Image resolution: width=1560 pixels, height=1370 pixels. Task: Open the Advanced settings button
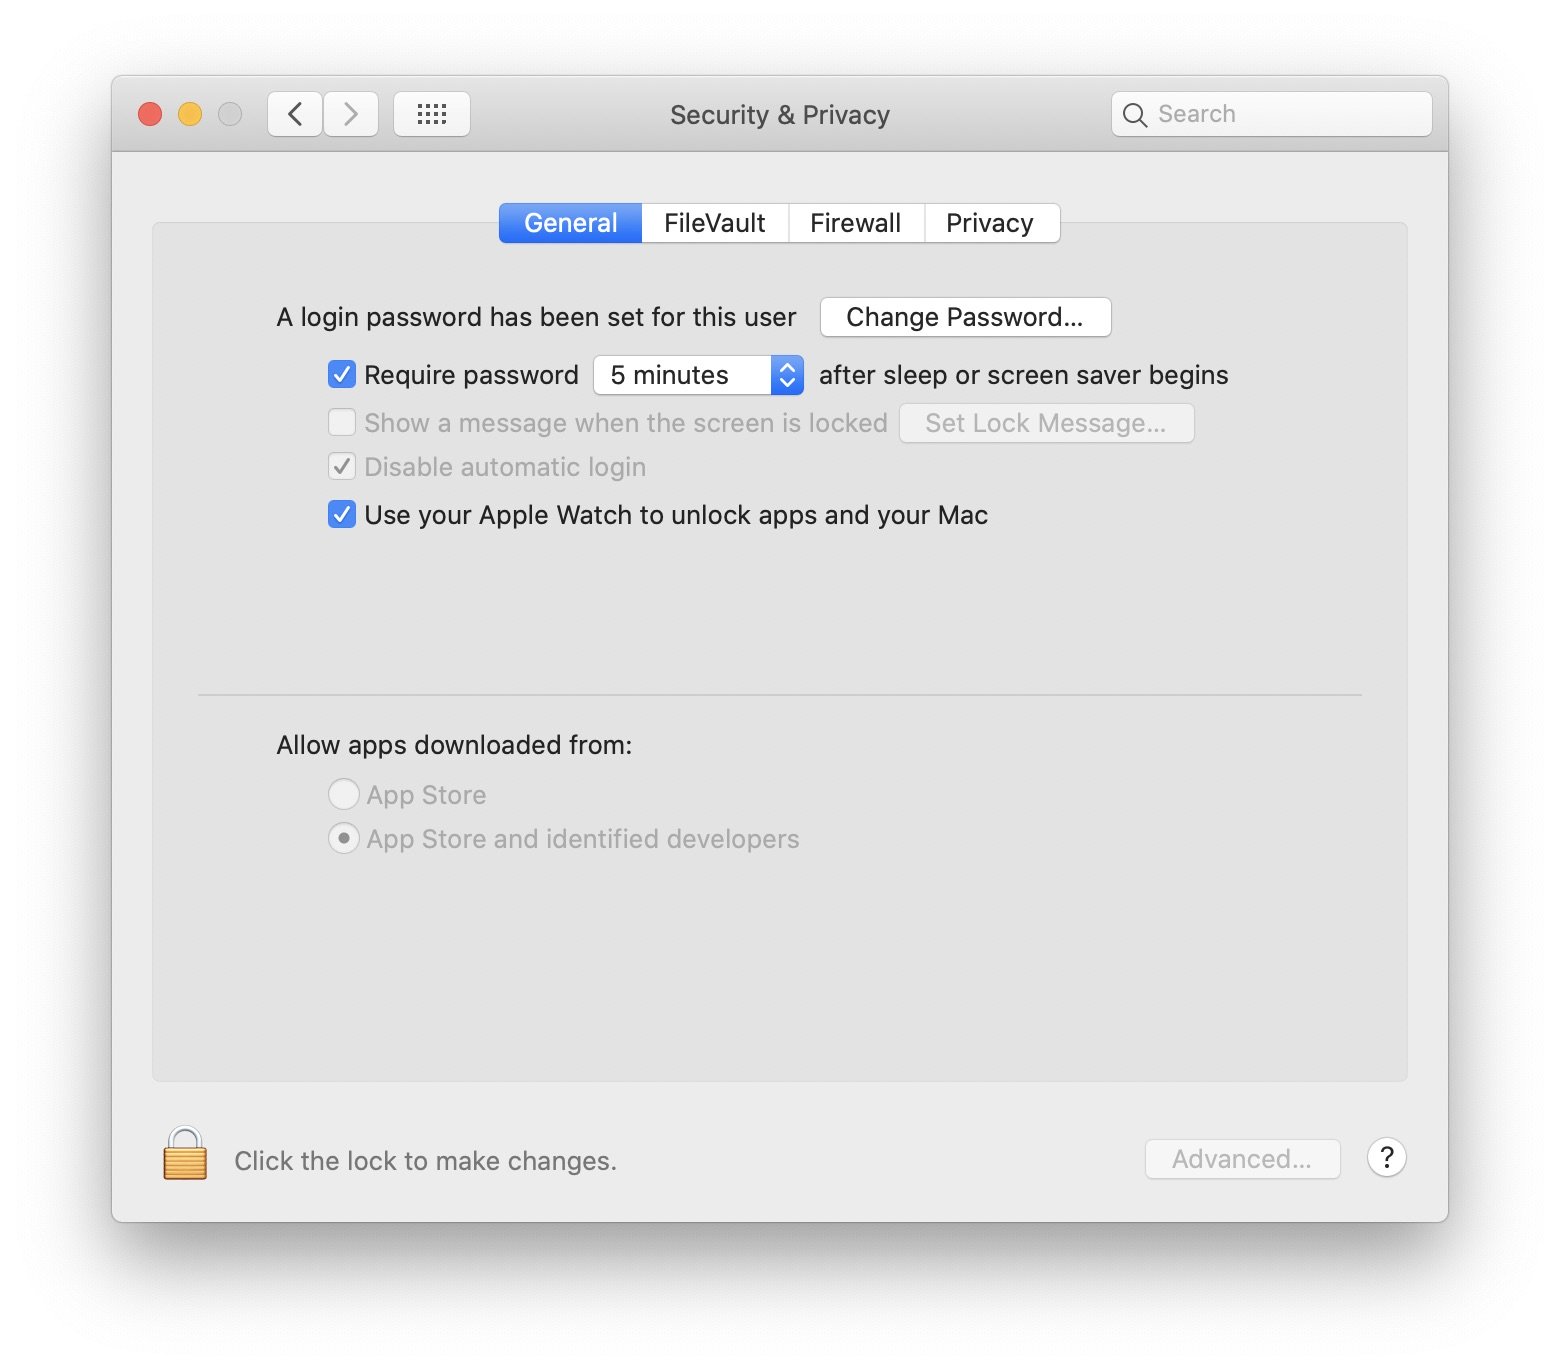coord(1242,1159)
